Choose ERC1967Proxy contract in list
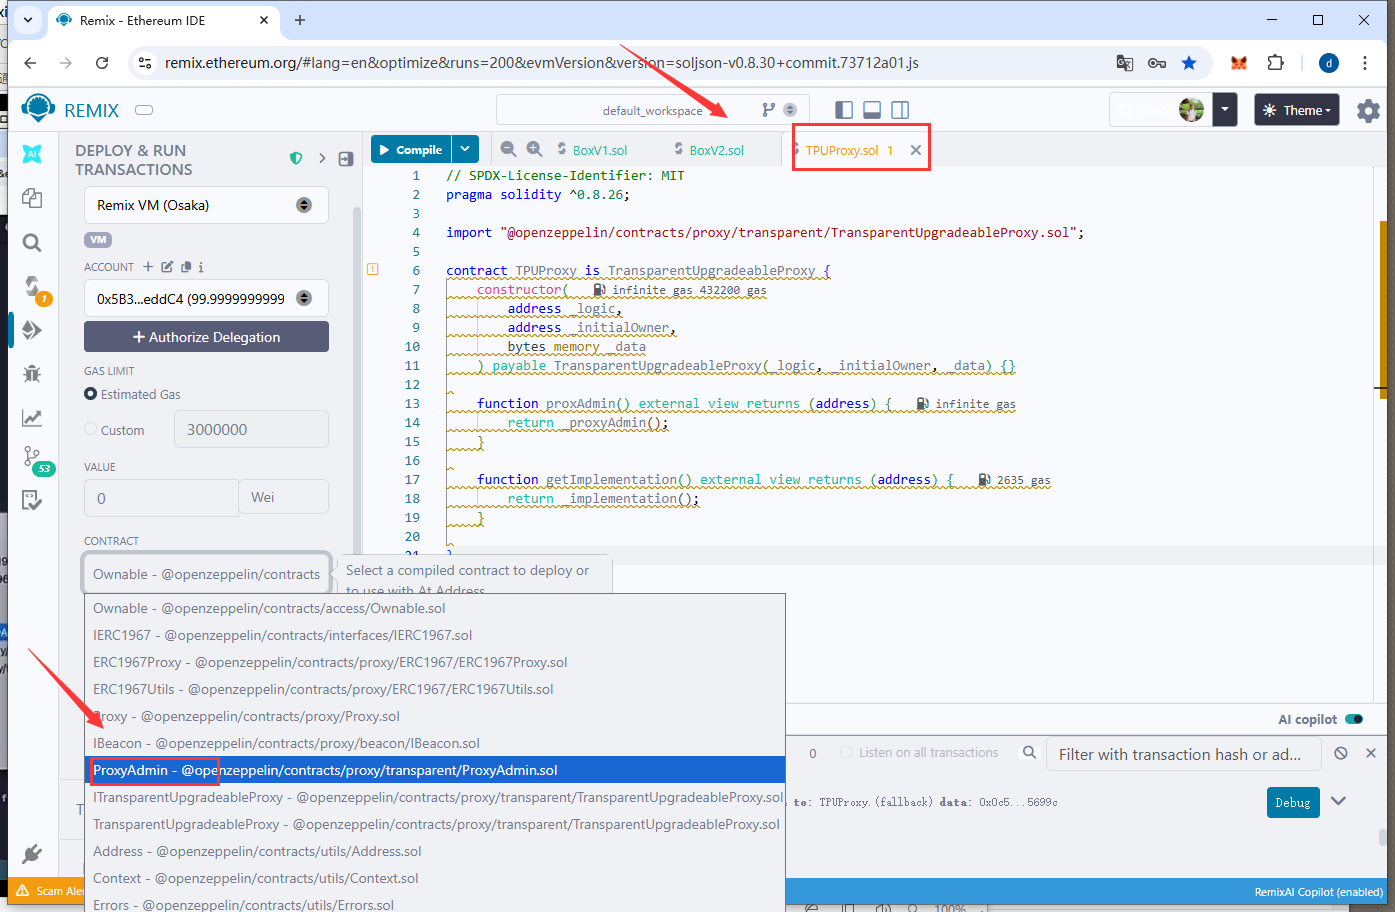 tap(435, 662)
